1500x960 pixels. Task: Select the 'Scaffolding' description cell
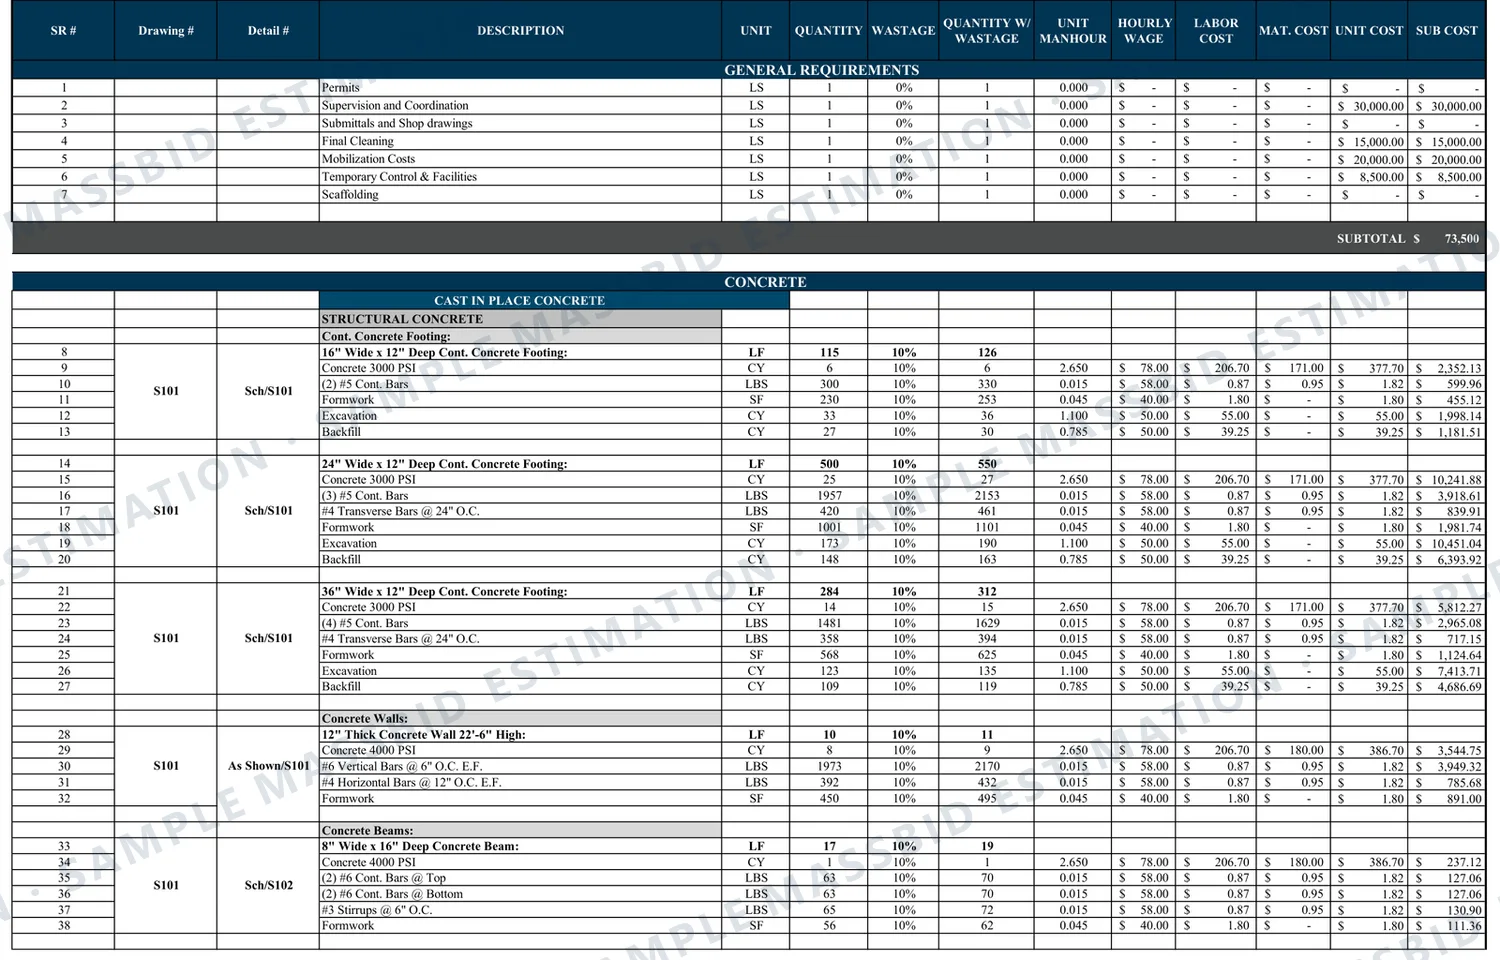(x=520, y=195)
